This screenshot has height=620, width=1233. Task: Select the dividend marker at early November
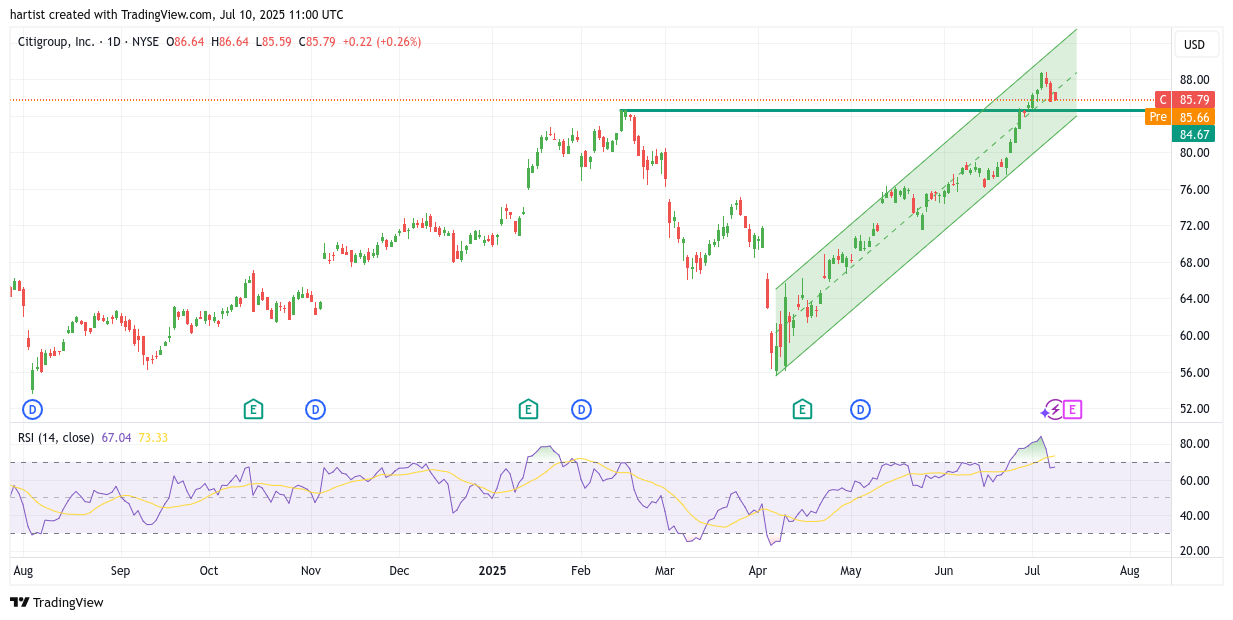pyautogui.click(x=315, y=409)
